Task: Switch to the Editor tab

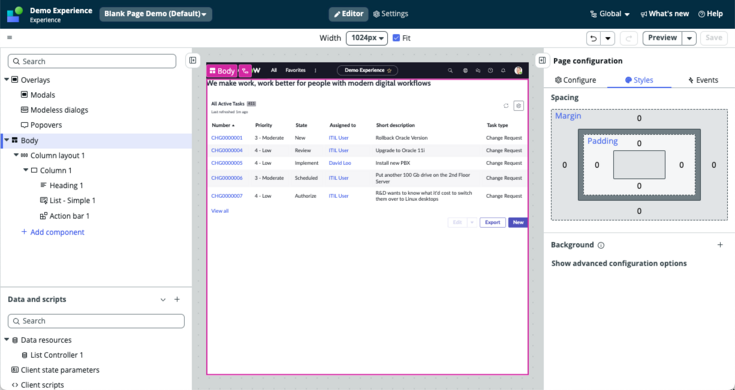Action: tap(348, 14)
